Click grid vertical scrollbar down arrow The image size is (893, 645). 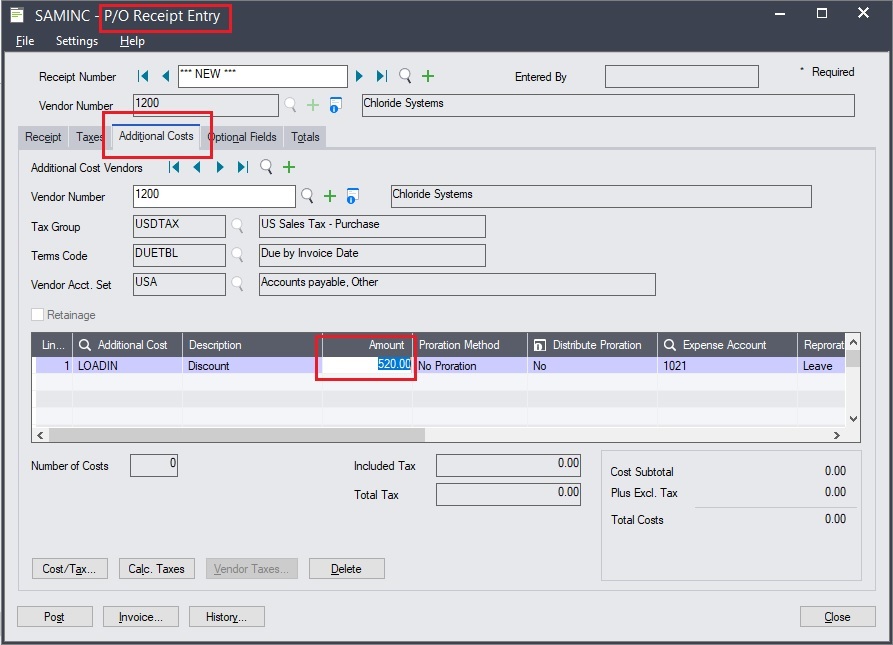tap(853, 419)
